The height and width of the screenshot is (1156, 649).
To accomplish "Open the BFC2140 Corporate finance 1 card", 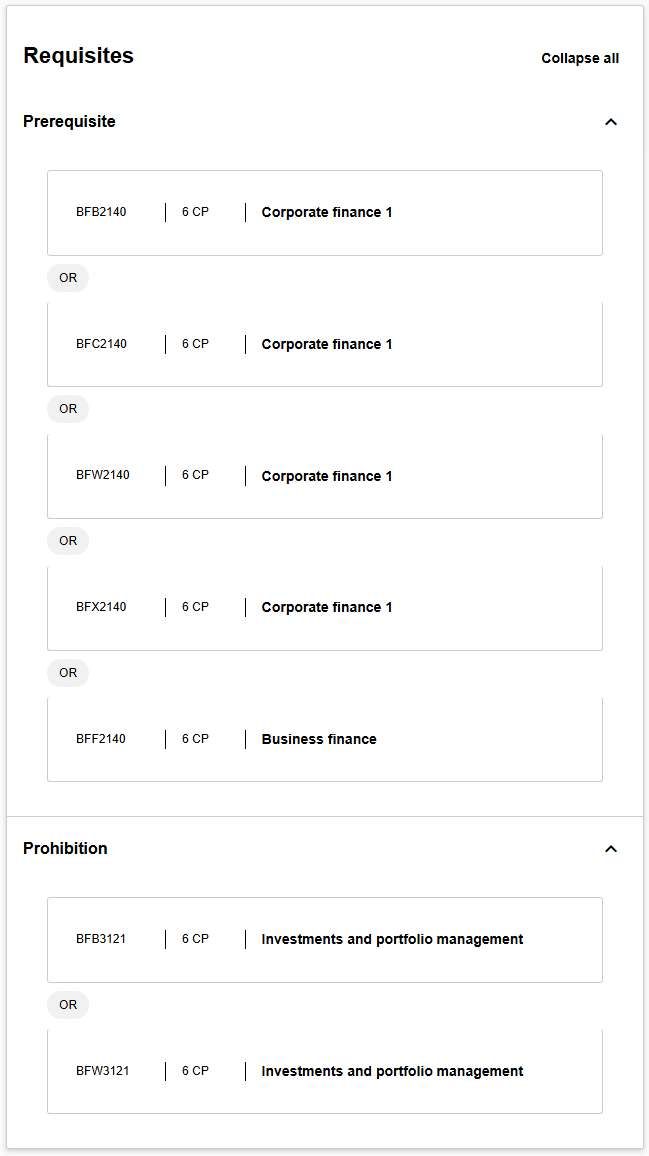I will point(325,344).
